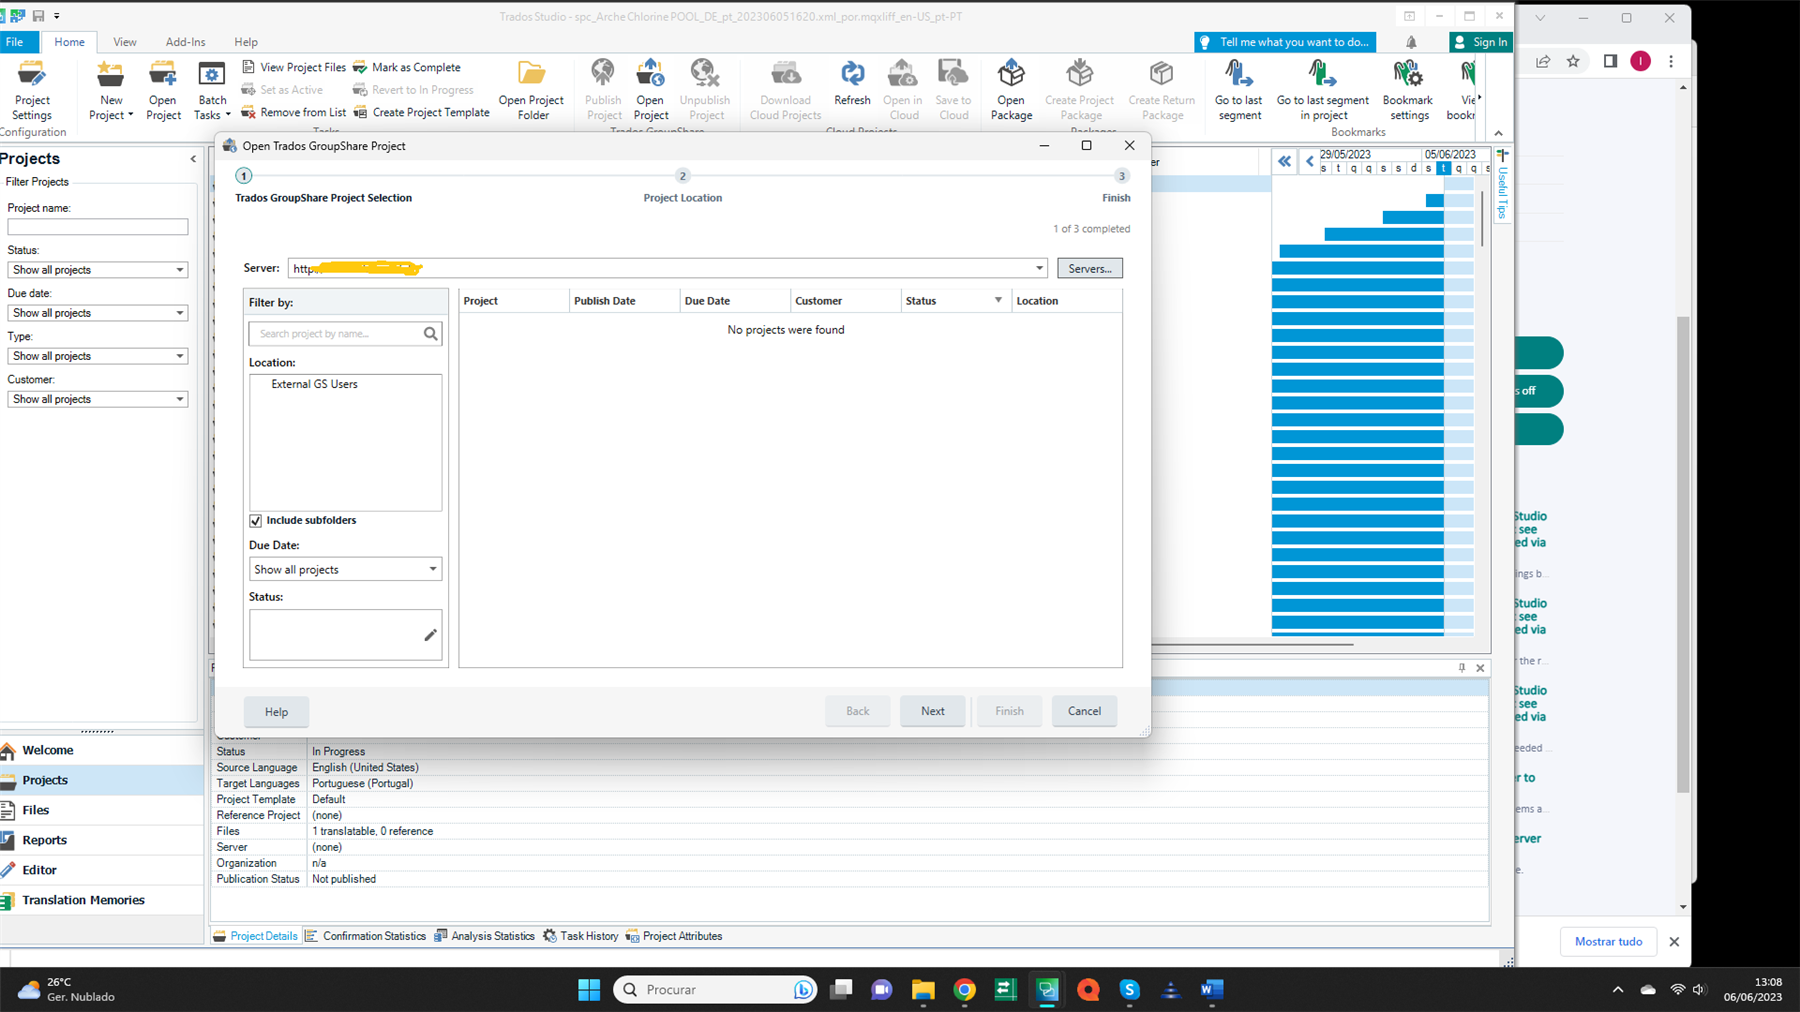Open the Status column filter arrow
Viewport: 1800px width, 1012px height.
point(998,300)
